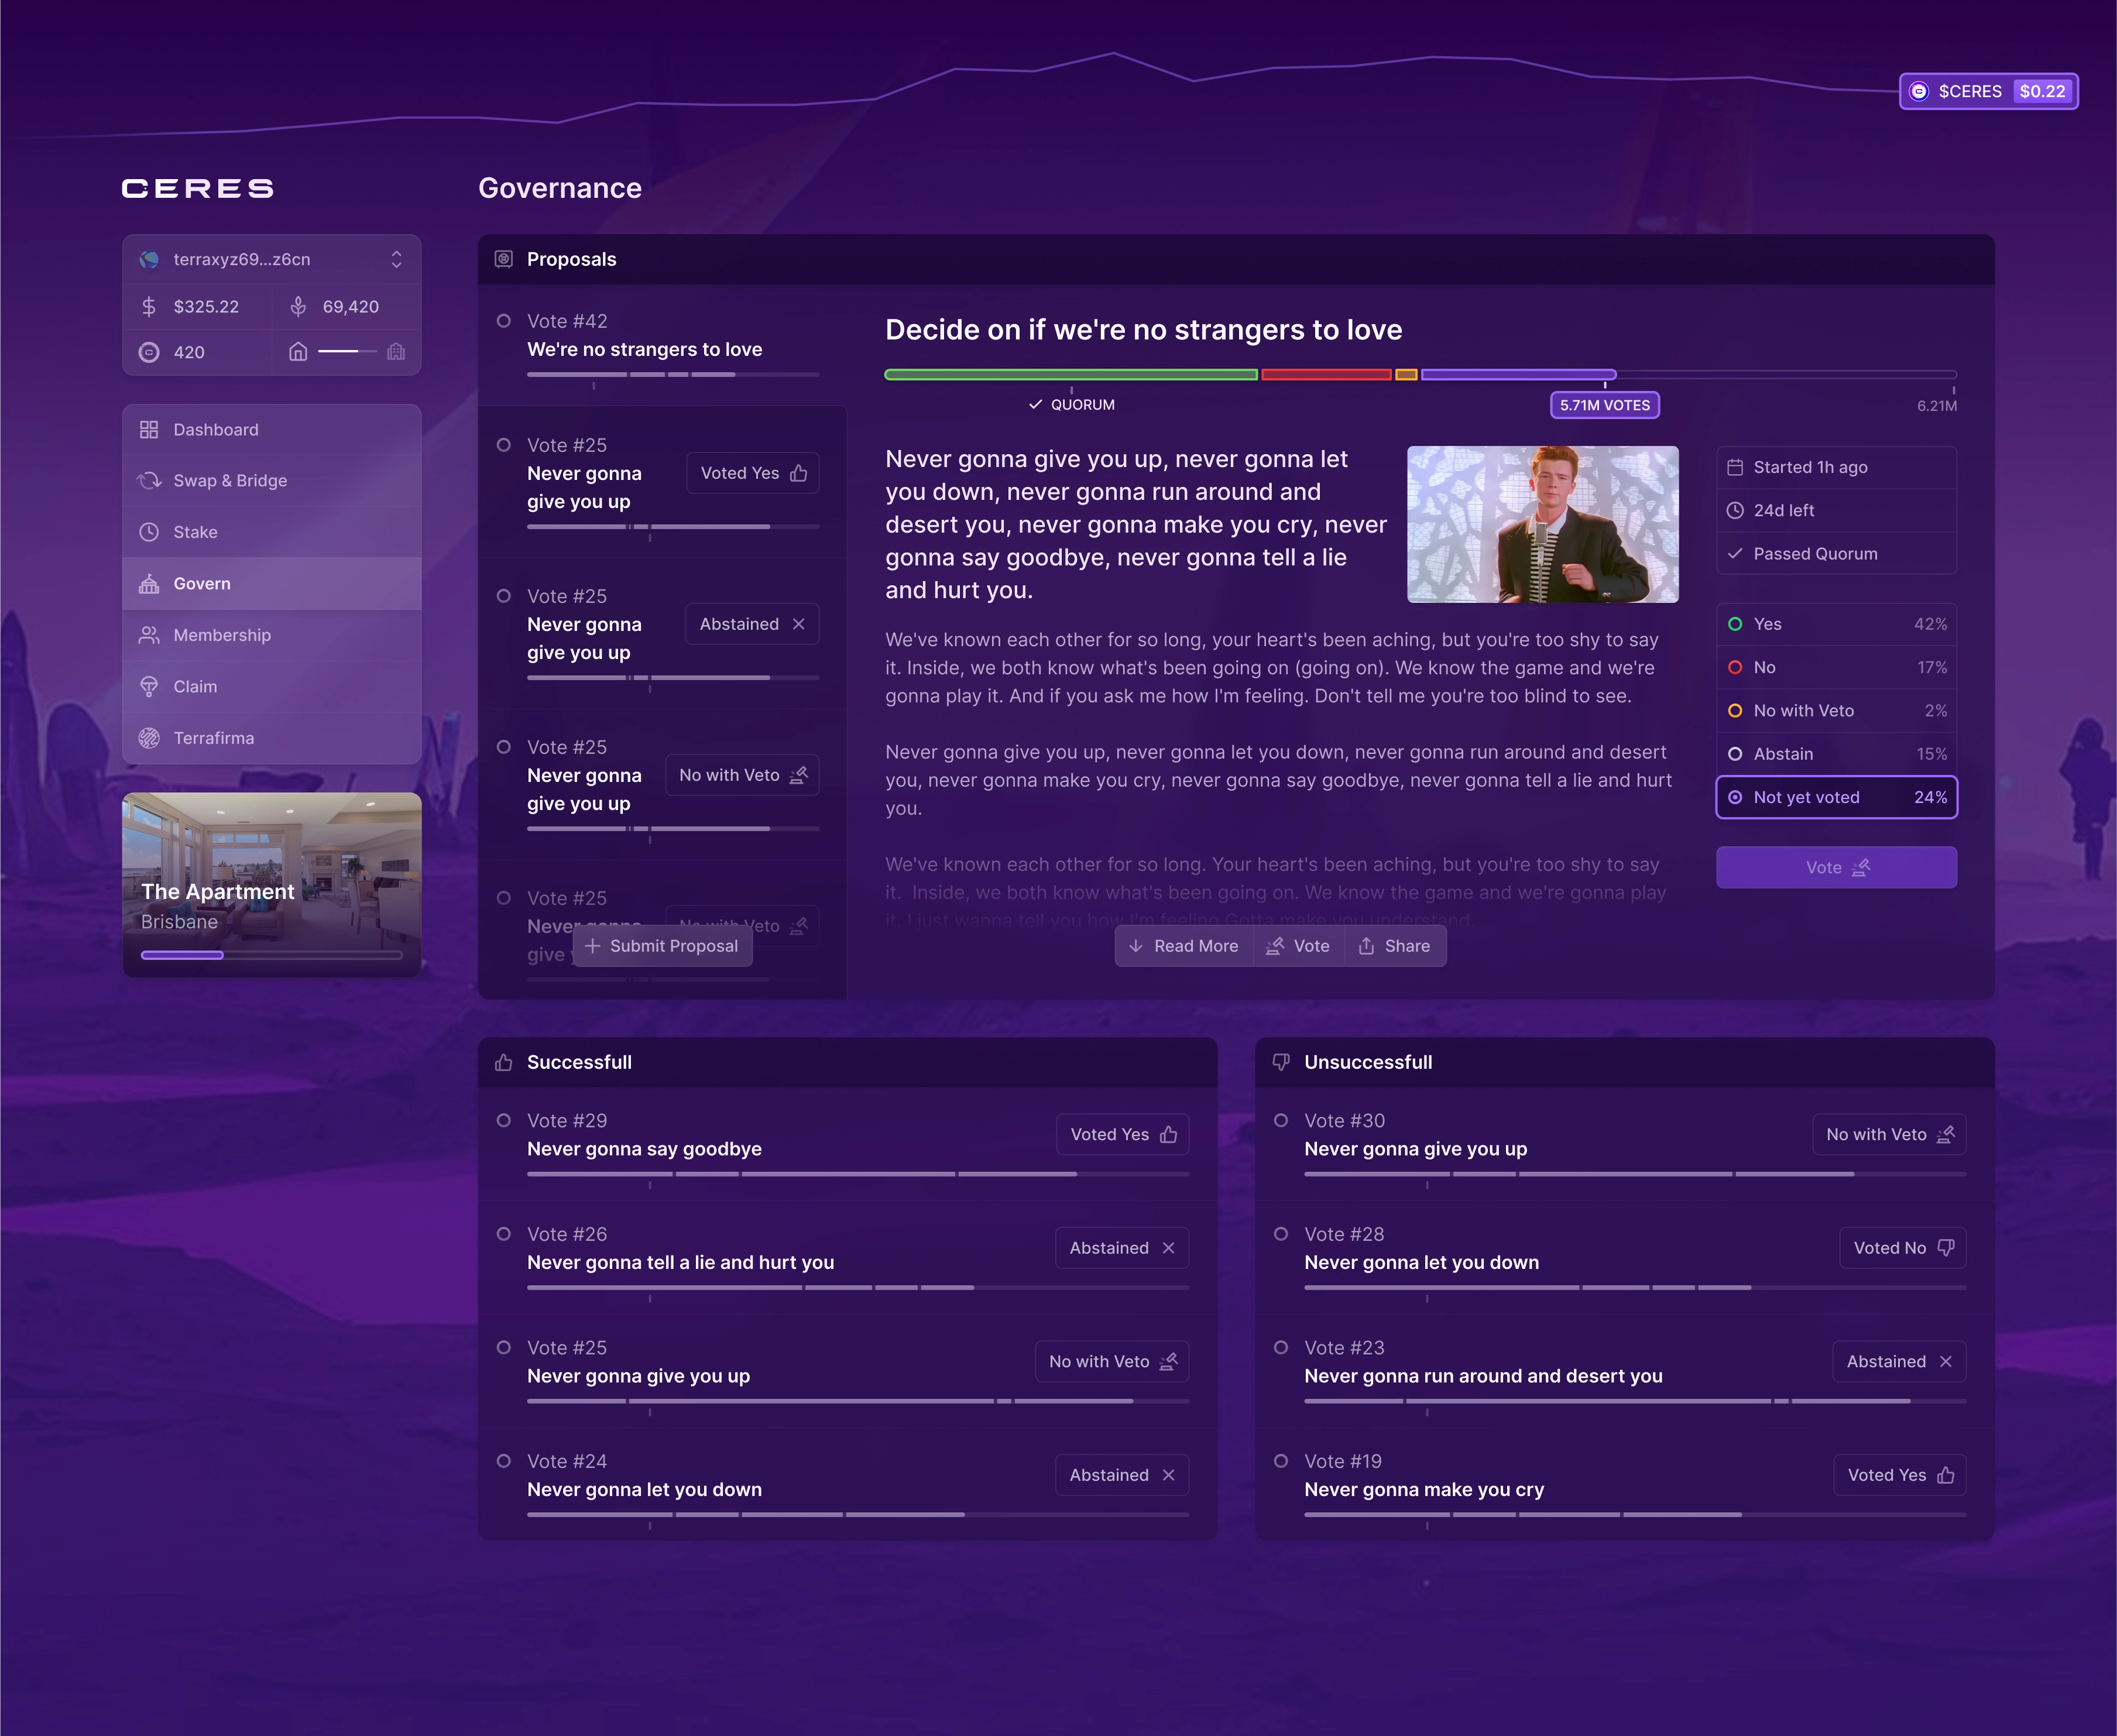Open the Not yet voted option row
Image resolution: width=2117 pixels, height=1736 pixels.
click(1836, 797)
